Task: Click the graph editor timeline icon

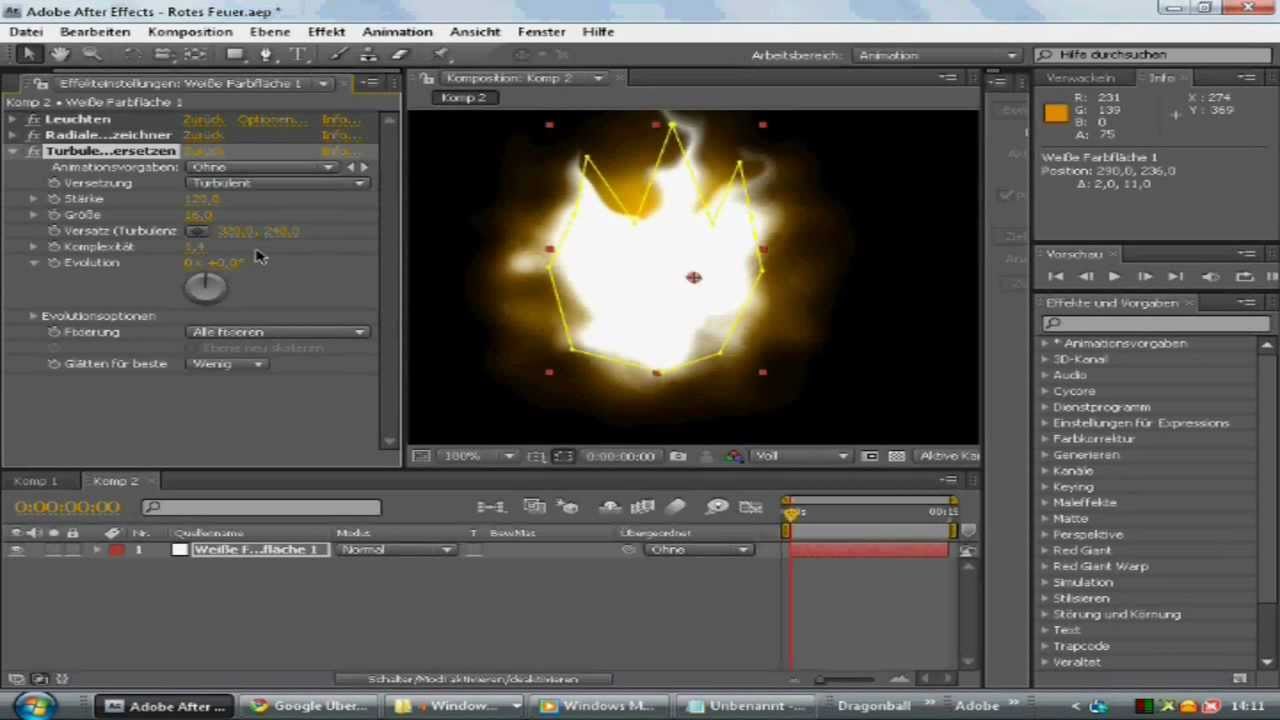Action: coord(751,507)
